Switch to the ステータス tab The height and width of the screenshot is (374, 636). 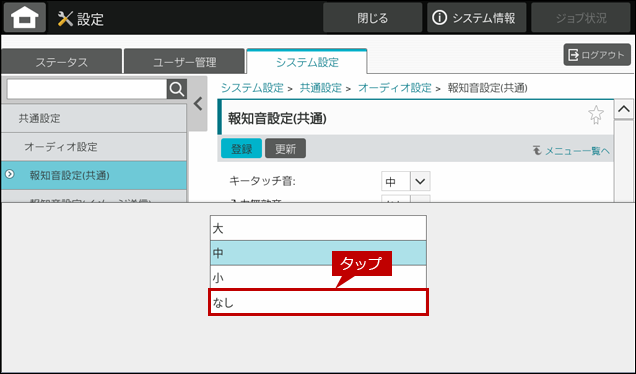[61, 62]
